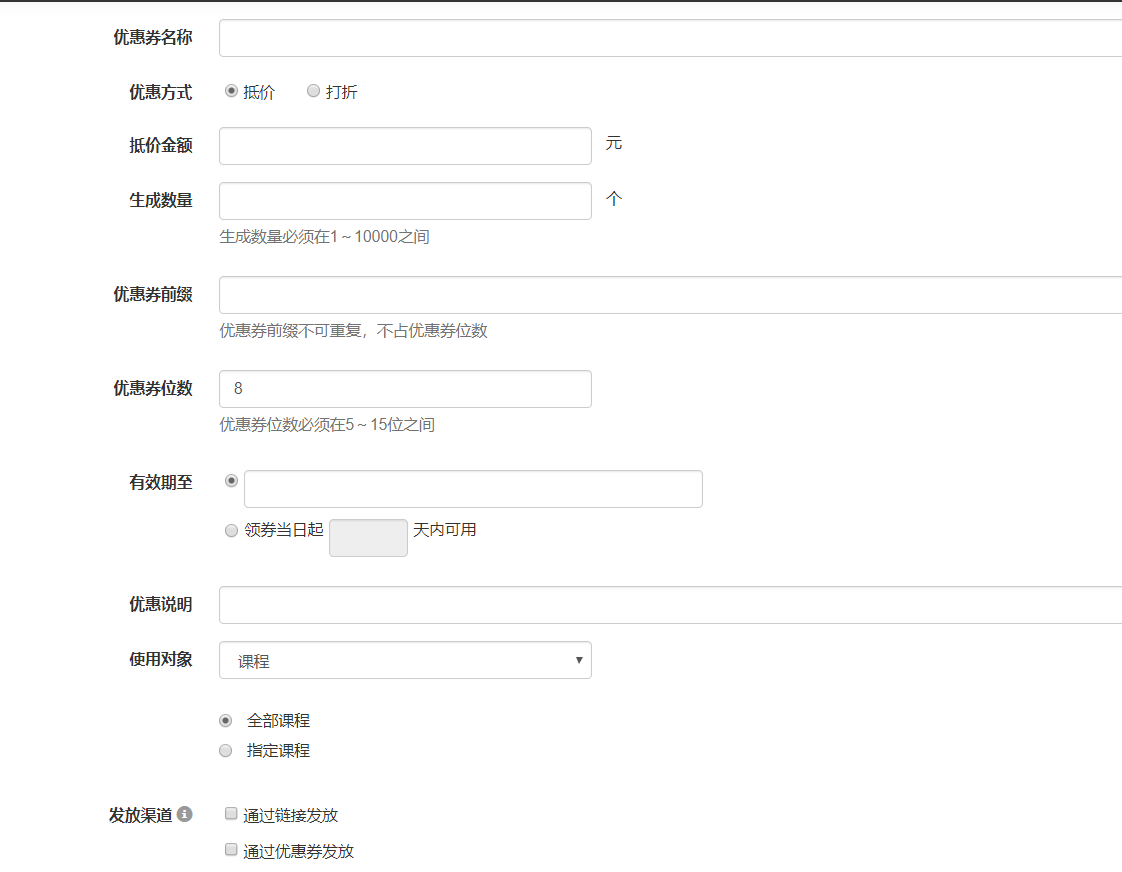1122x872 pixels.
Task: Tick the 通过优惠券发放 checkbox
Action: [x=231, y=850]
